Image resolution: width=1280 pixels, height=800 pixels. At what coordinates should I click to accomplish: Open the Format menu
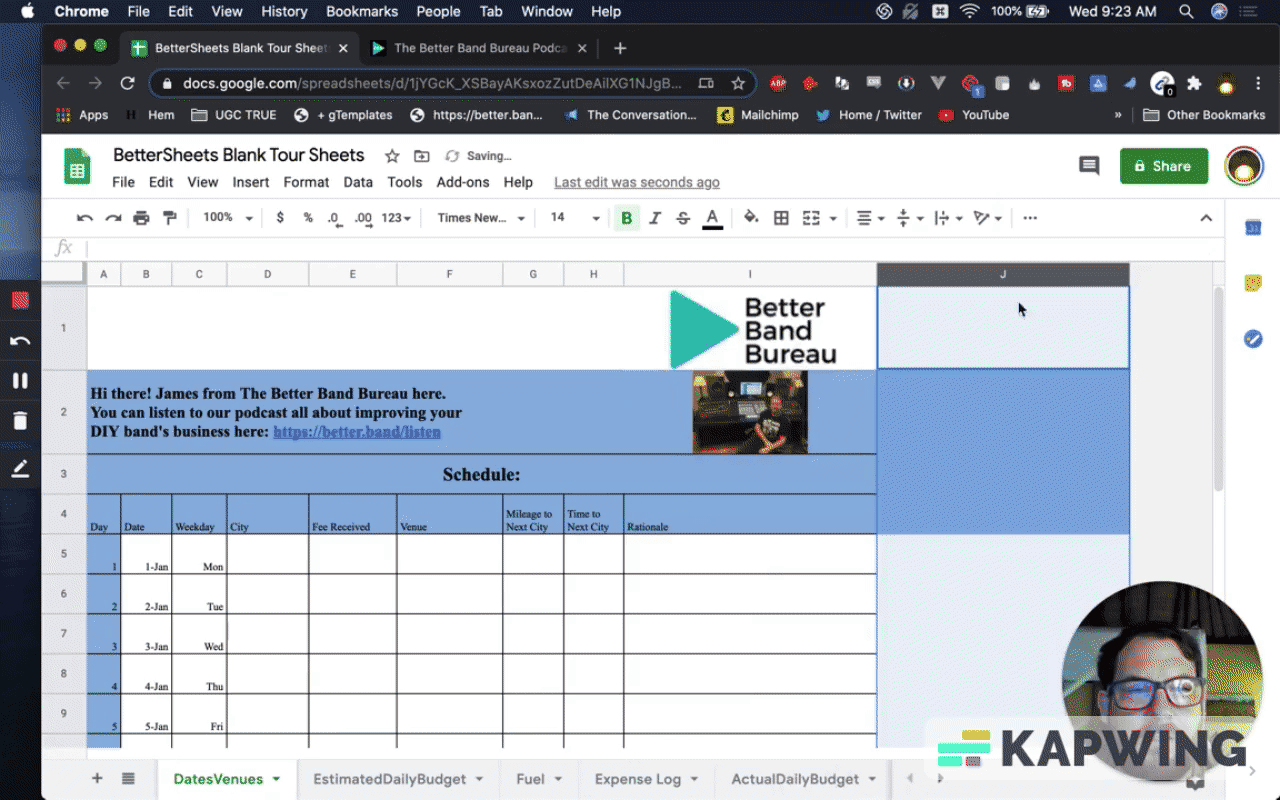(306, 182)
